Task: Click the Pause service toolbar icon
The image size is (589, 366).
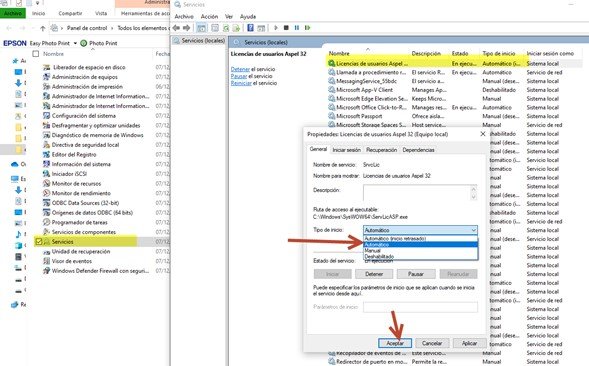Action: 297,28
